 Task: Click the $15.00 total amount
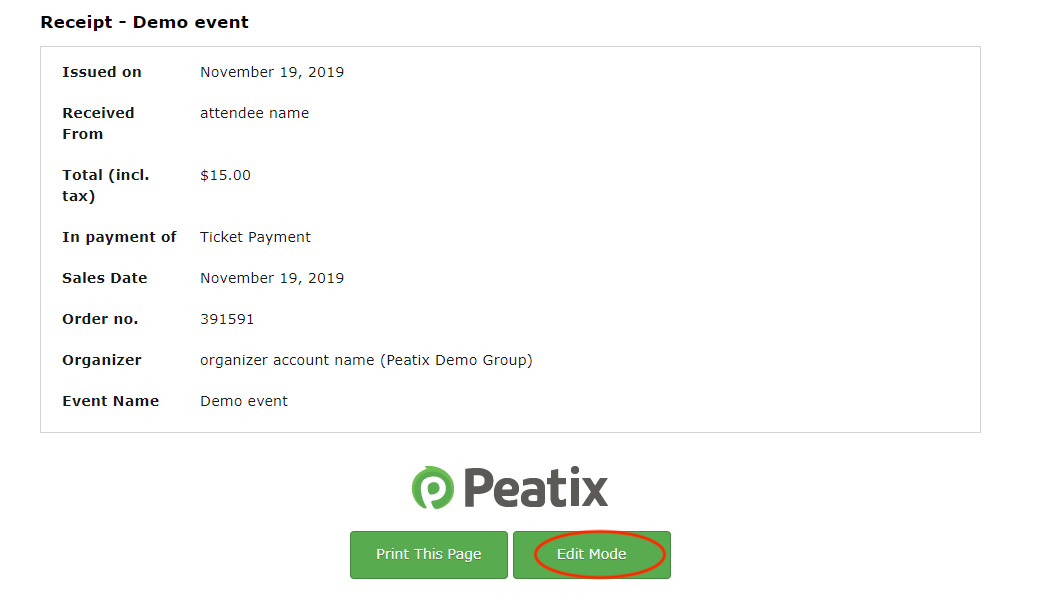tap(225, 174)
